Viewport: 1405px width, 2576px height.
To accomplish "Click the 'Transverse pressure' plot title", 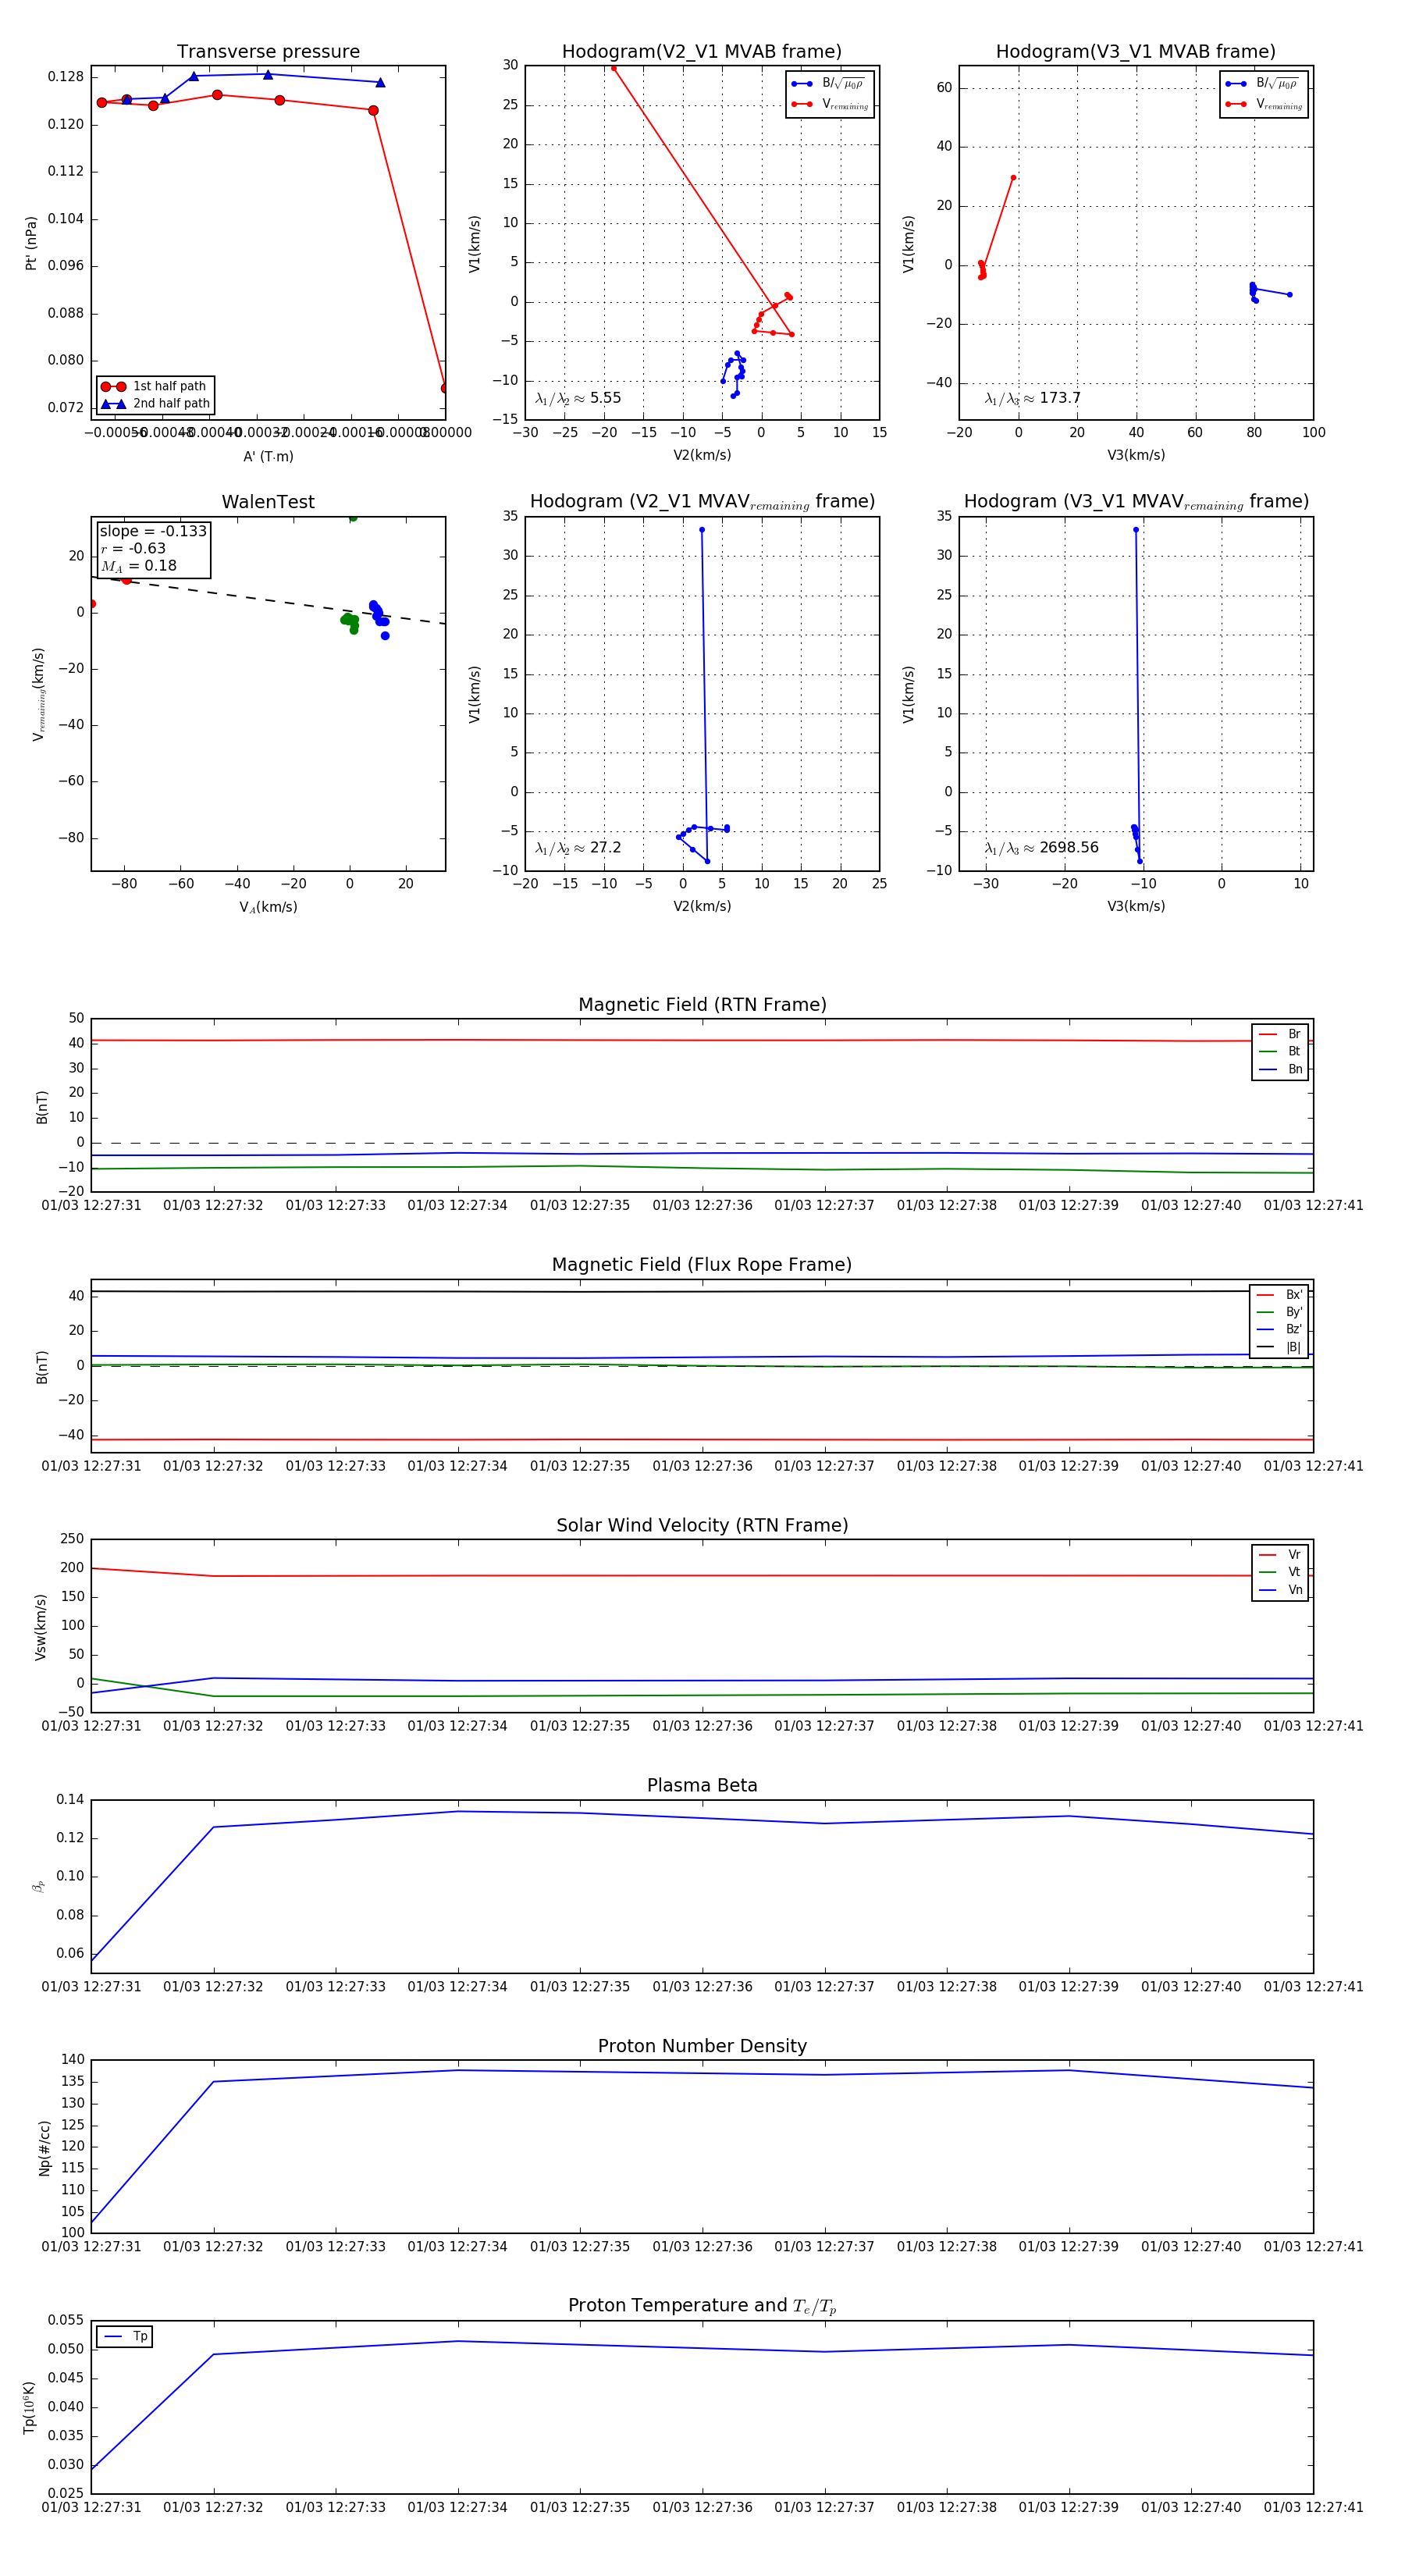I will point(268,52).
